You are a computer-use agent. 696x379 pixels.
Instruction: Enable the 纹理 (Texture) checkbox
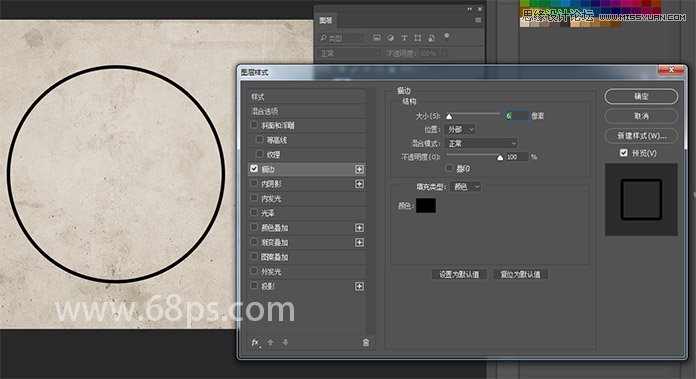click(260, 154)
